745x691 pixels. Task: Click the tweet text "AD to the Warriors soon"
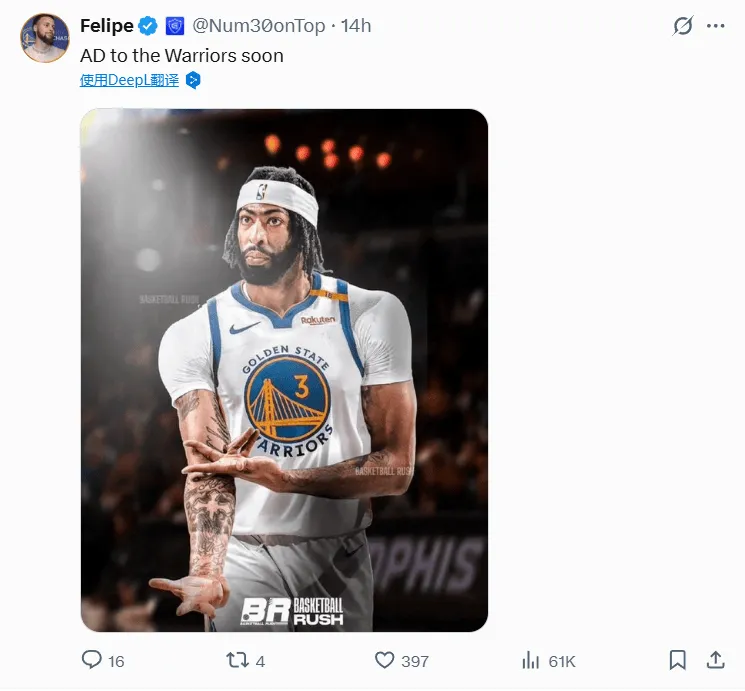tap(181, 55)
